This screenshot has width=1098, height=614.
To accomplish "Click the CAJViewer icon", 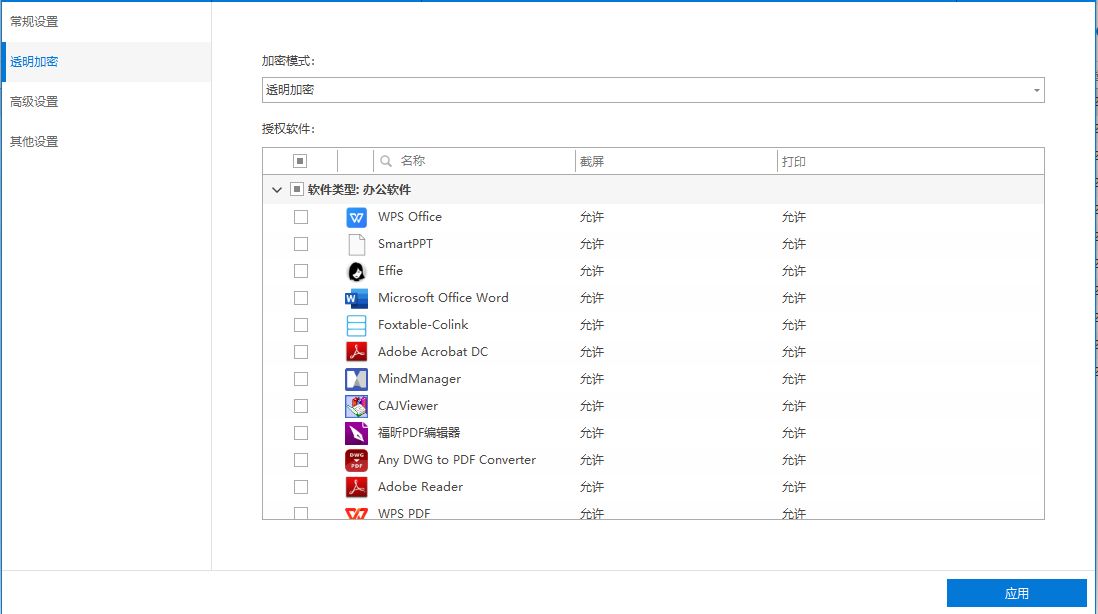I will (356, 406).
